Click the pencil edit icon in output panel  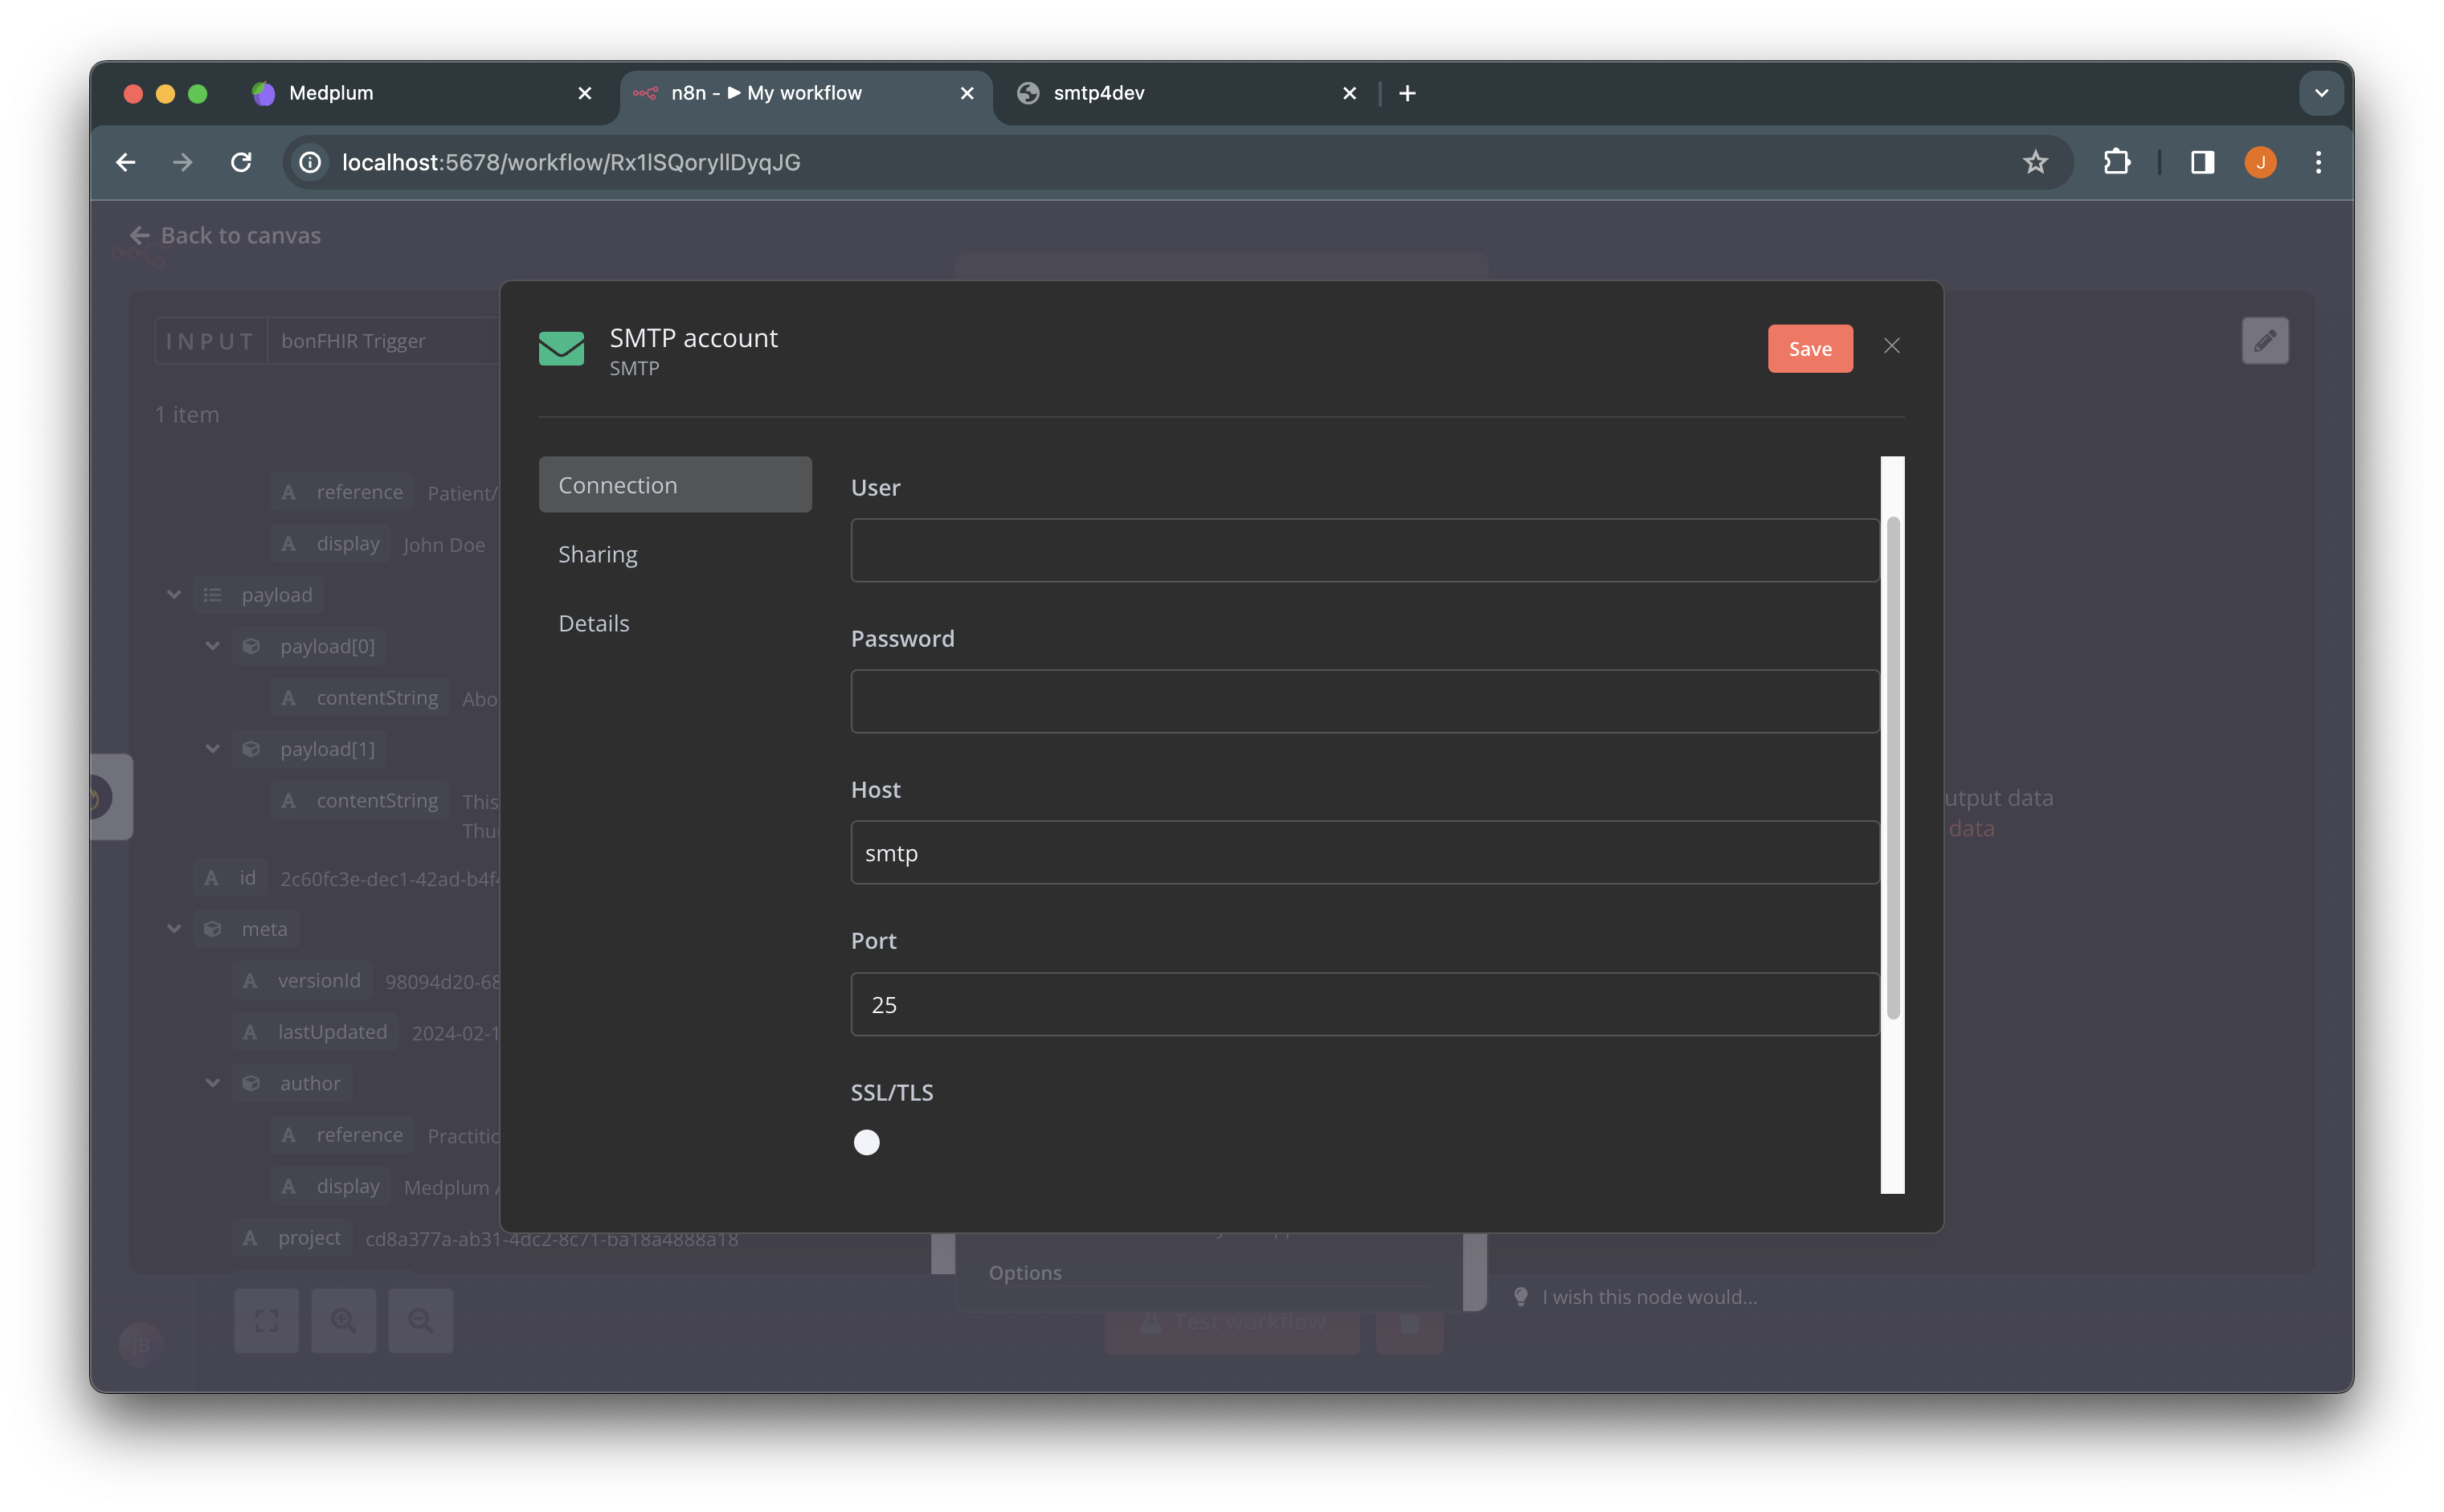[x=2264, y=341]
